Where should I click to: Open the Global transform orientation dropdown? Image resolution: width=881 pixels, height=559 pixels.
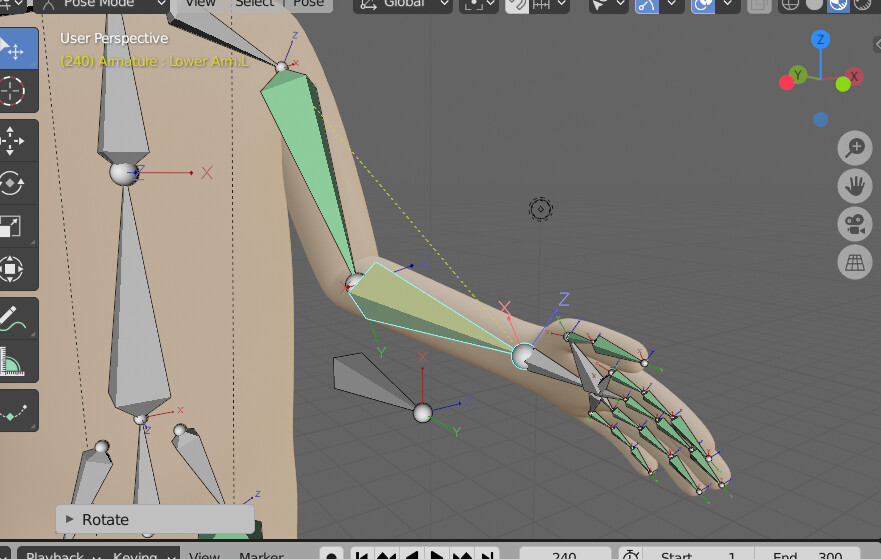click(403, 4)
